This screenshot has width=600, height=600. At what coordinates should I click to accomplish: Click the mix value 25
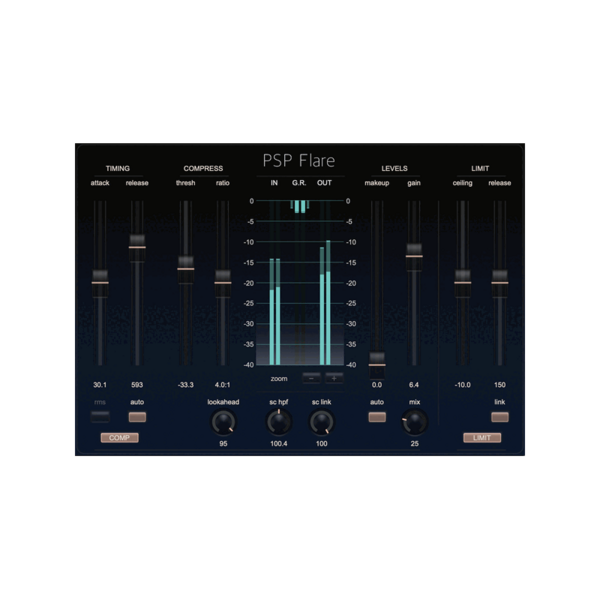click(415, 443)
